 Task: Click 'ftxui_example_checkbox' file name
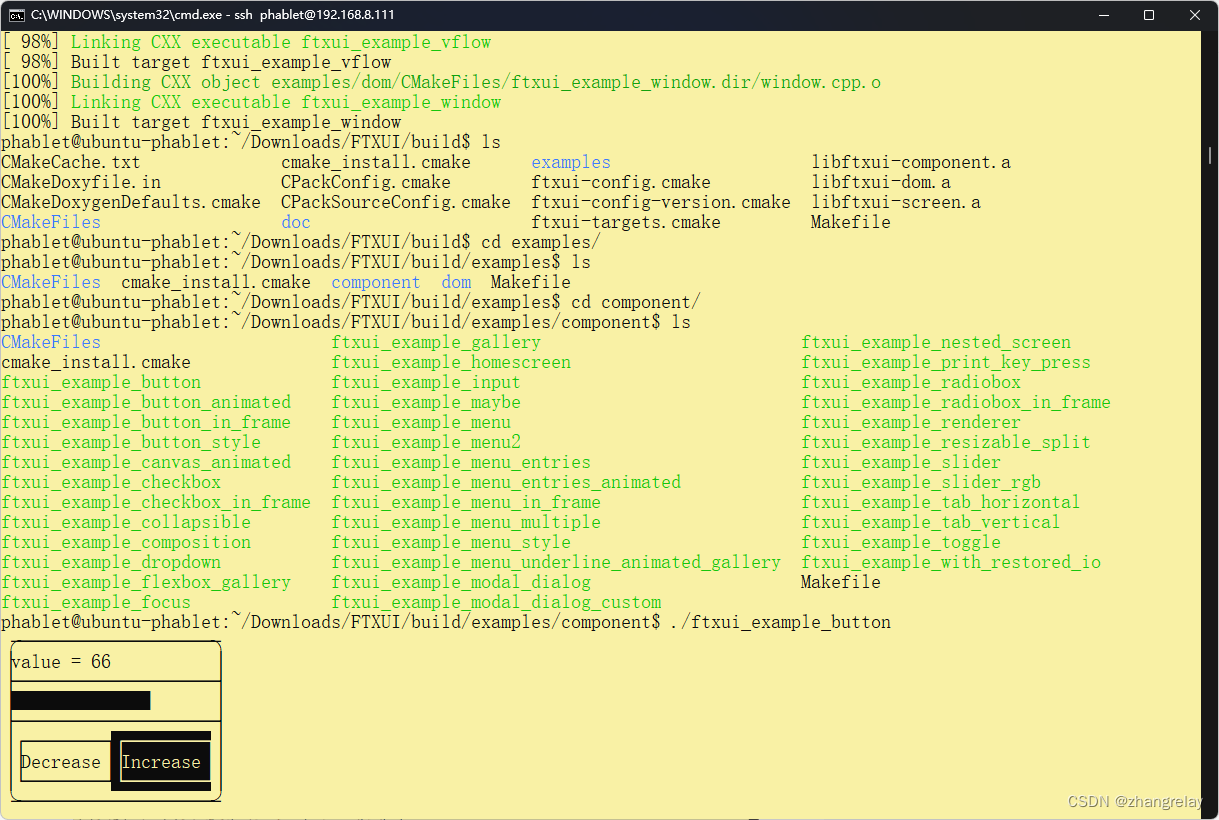click(x=111, y=482)
